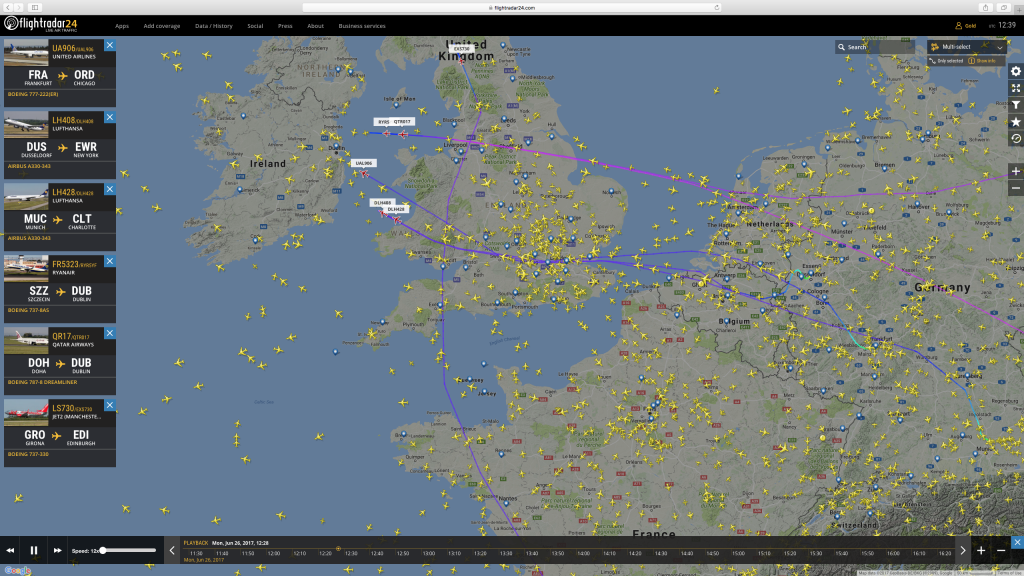The image size is (1024, 576).
Task: Open the Social menu
Action: click(x=255, y=26)
